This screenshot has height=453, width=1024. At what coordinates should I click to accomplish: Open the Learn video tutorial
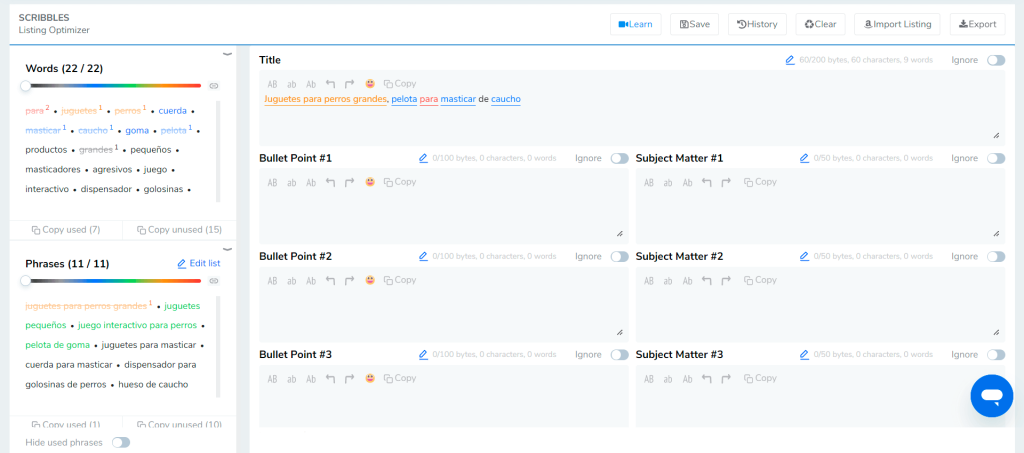pyautogui.click(x=635, y=24)
